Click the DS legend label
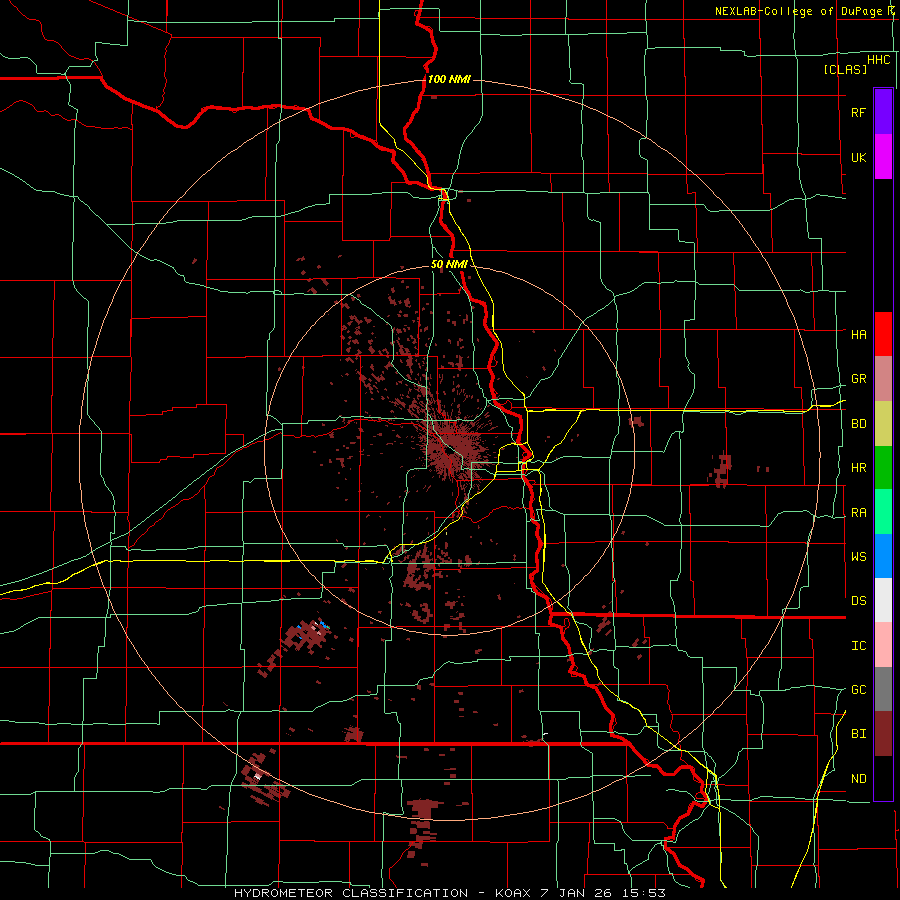Image resolution: width=900 pixels, height=900 pixels. [858, 600]
